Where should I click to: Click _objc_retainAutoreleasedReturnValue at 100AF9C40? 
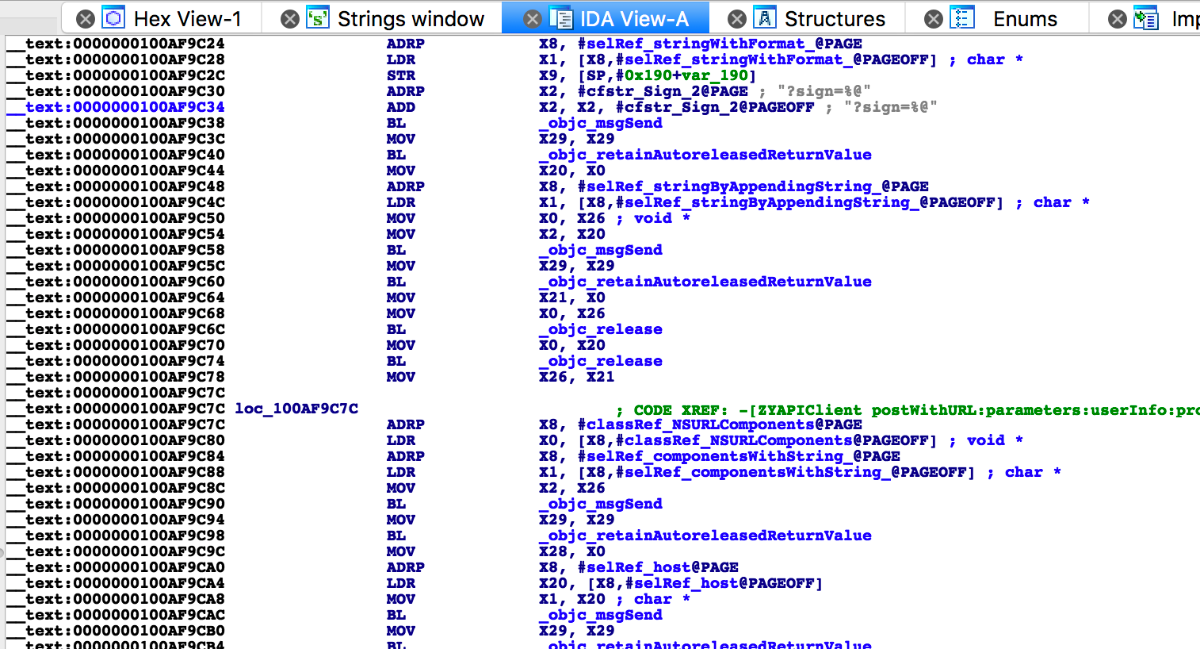705,155
